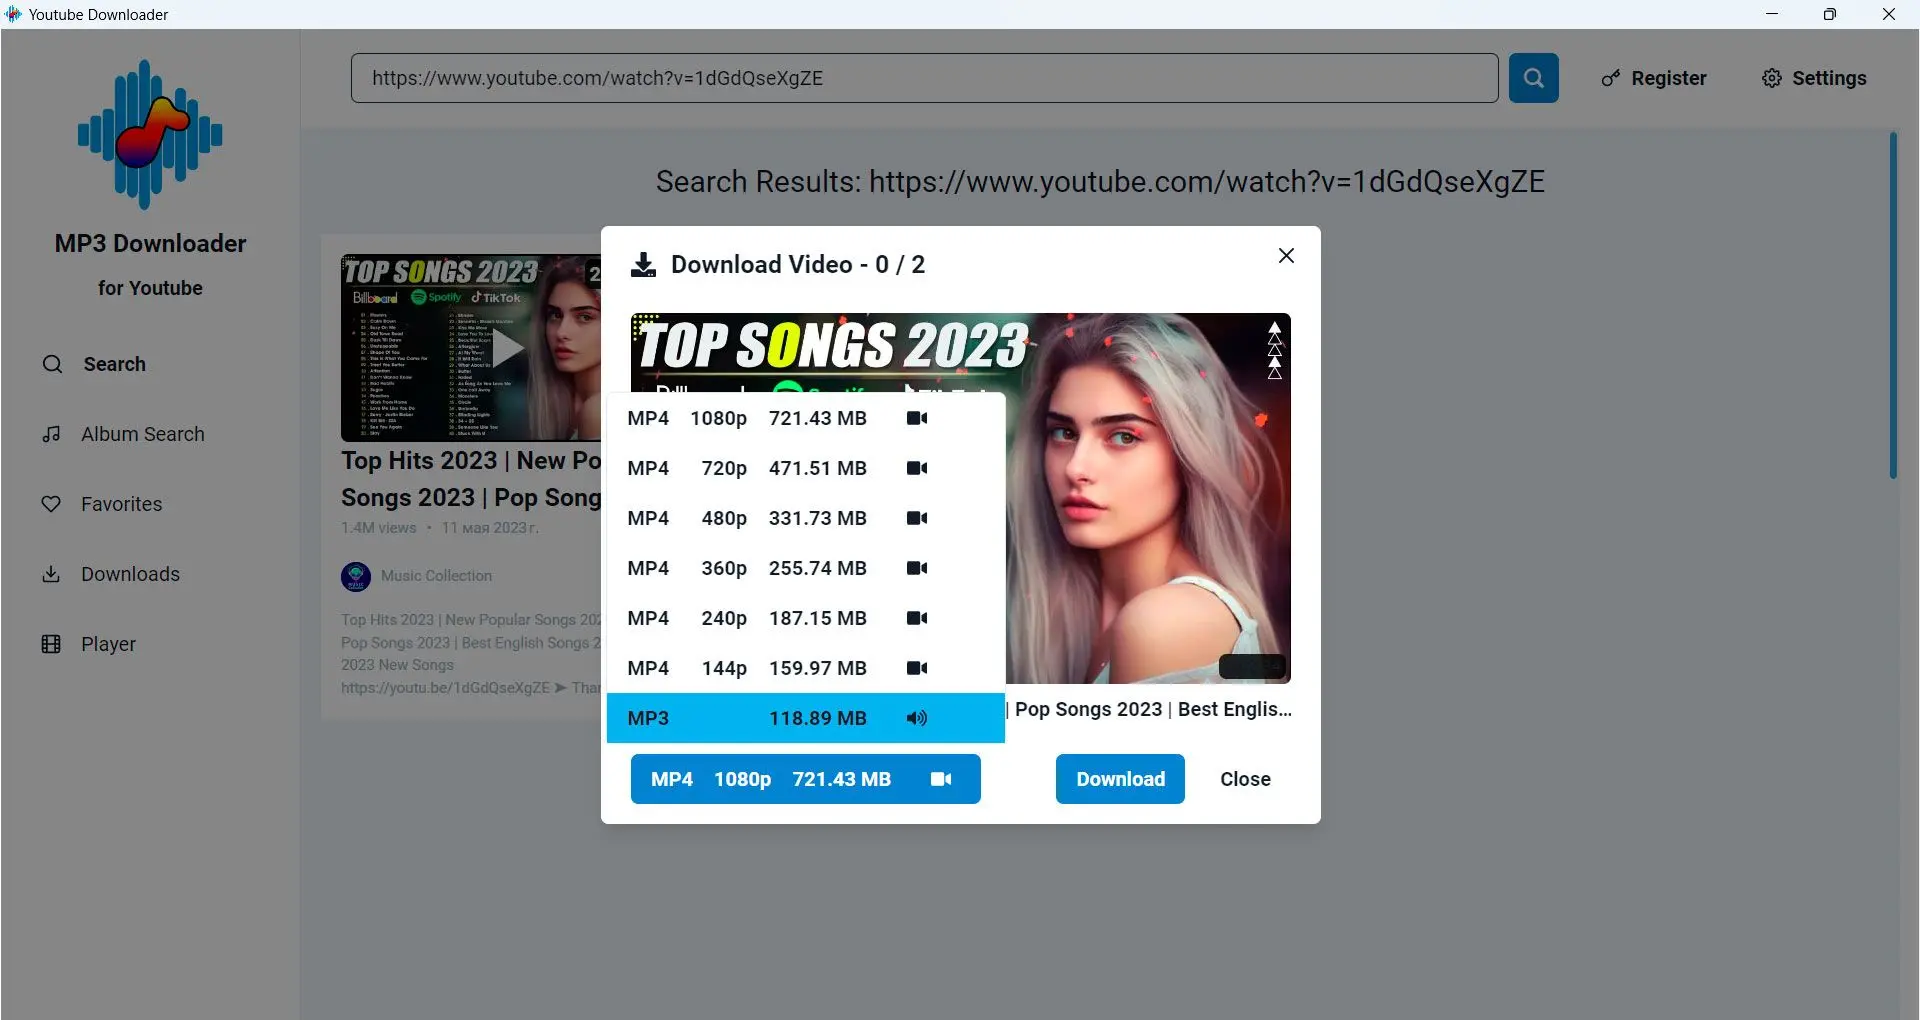This screenshot has height=1020, width=1920.
Task: Click the video camera icon for 480p row
Action: tap(917, 518)
